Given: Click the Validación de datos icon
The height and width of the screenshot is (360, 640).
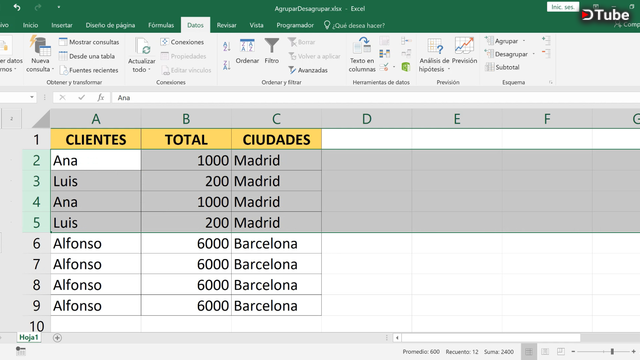Looking at the screenshot, I should coord(384,67).
